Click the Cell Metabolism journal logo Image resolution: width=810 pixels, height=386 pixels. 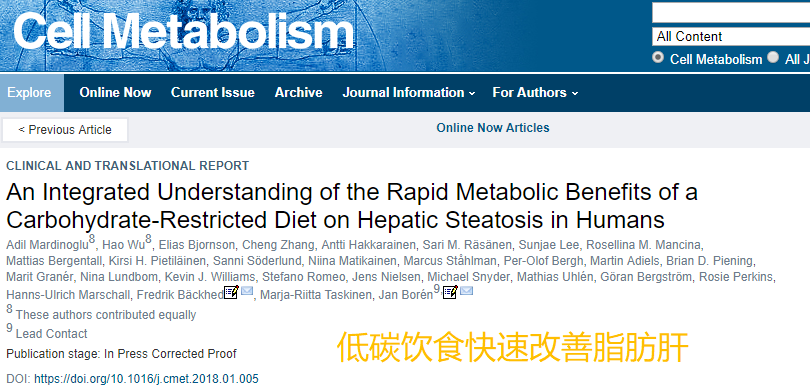tap(183, 30)
